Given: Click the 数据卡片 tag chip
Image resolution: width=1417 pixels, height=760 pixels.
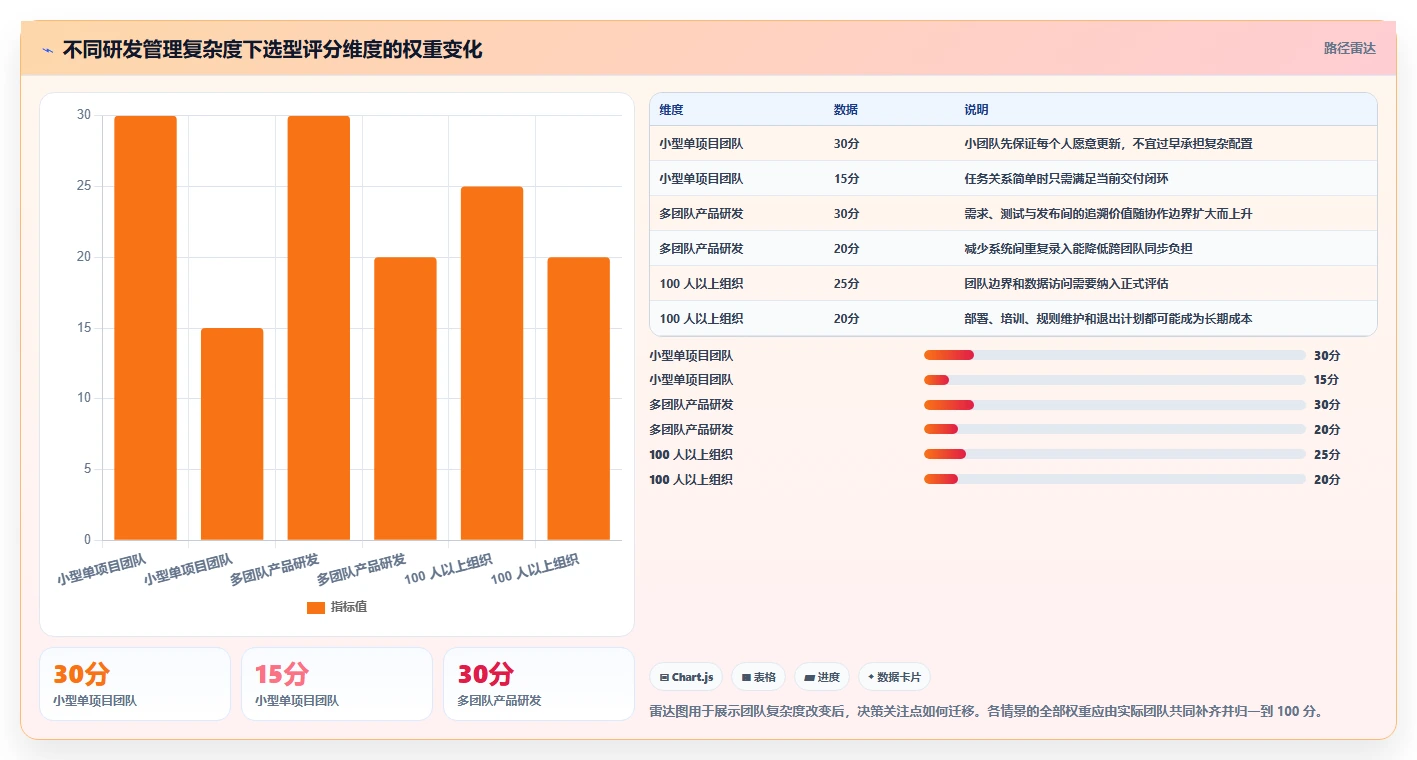Looking at the screenshot, I should click(894, 677).
